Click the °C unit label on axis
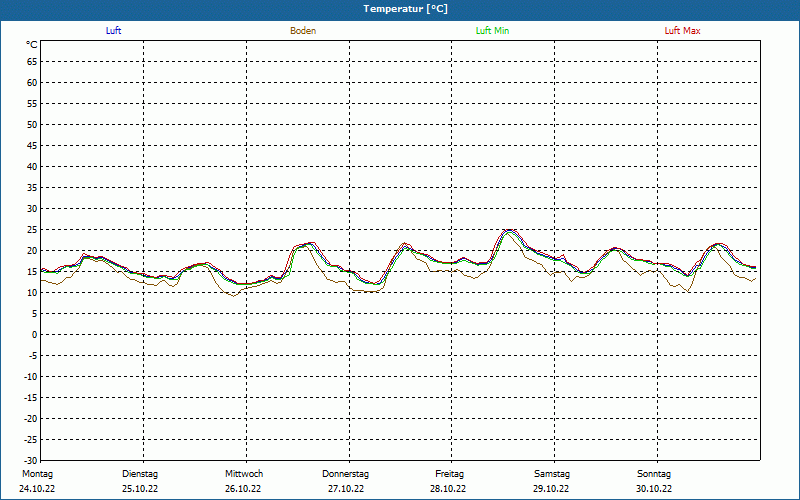This screenshot has width=800, height=500. pos(32,45)
